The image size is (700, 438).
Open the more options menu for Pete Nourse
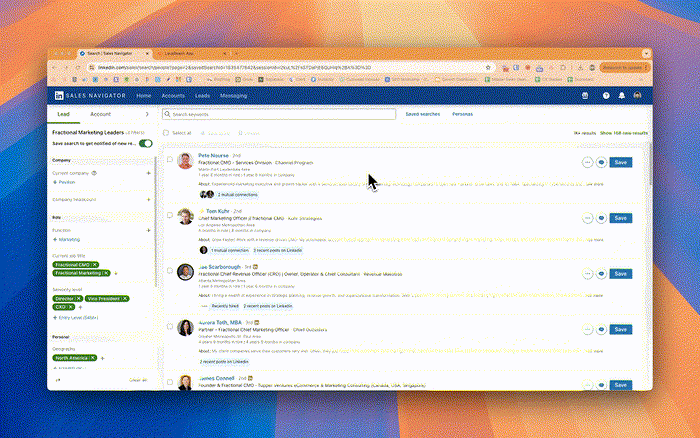[x=588, y=163]
